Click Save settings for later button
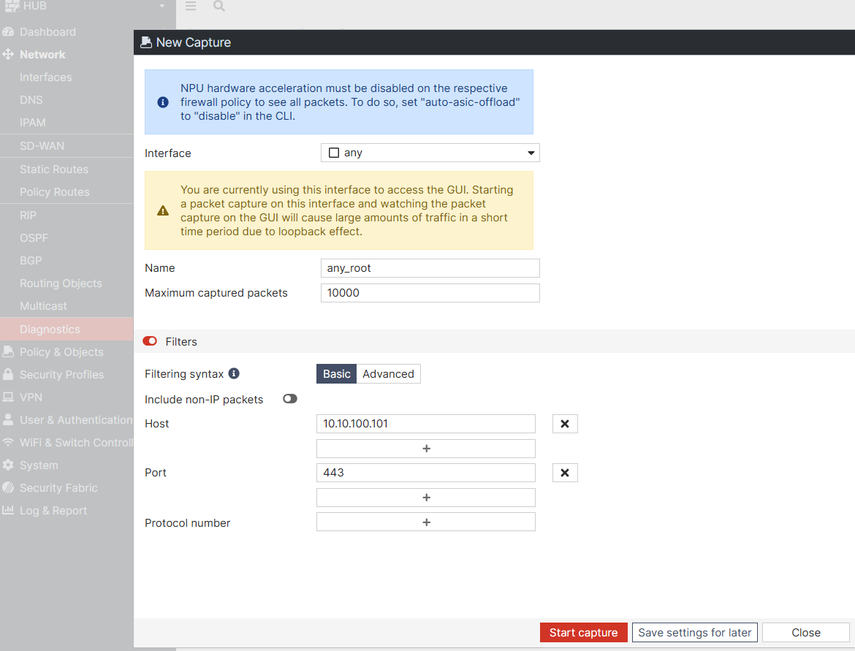Screen dimensions: 855x651 coord(695,633)
